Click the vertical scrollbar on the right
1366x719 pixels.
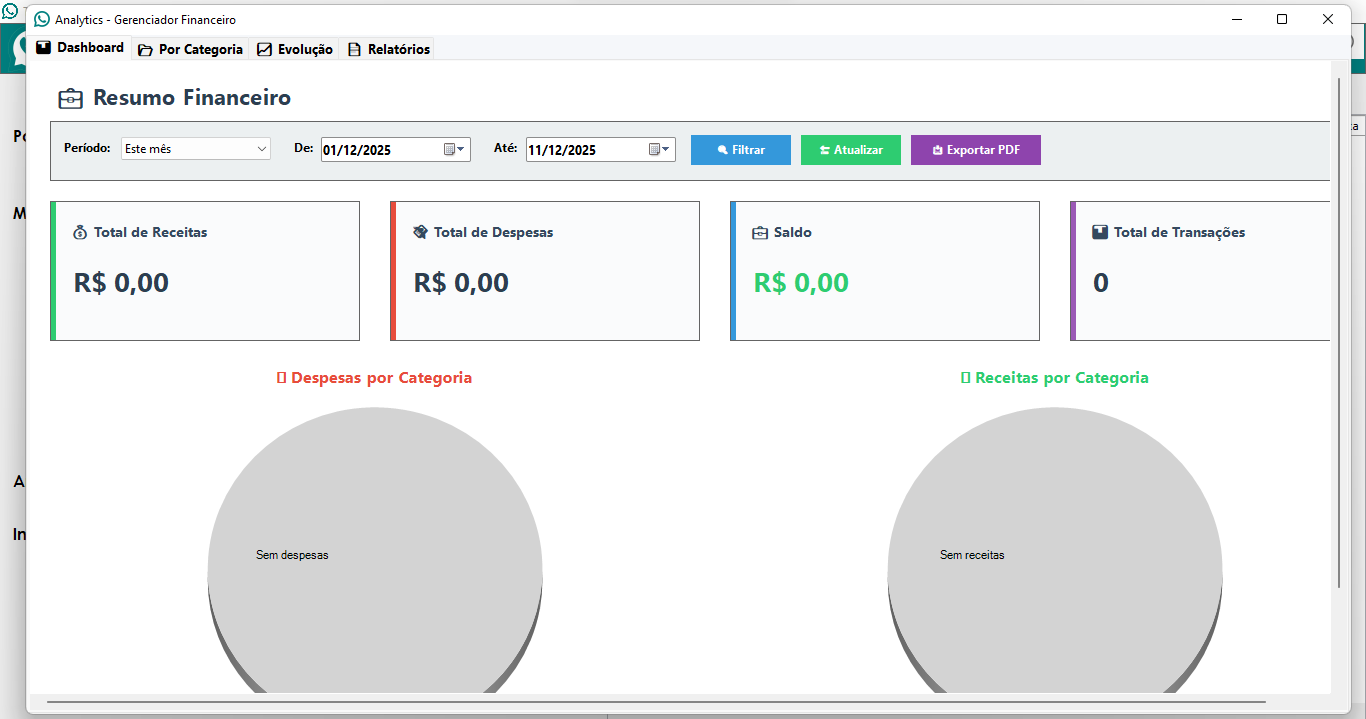tap(1338, 330)
